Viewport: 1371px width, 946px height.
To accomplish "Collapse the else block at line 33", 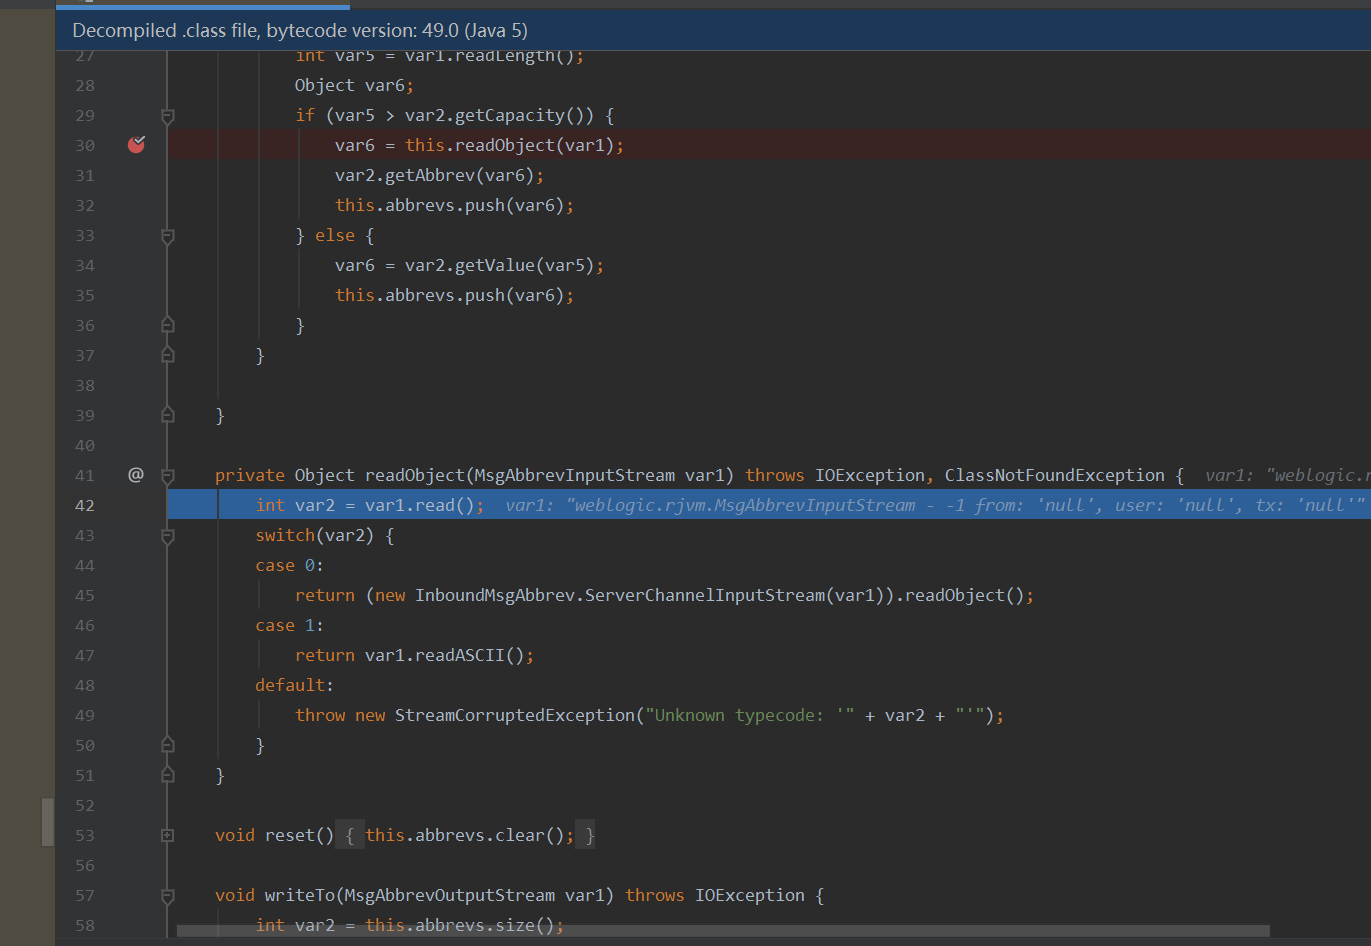I will [168, 236].
